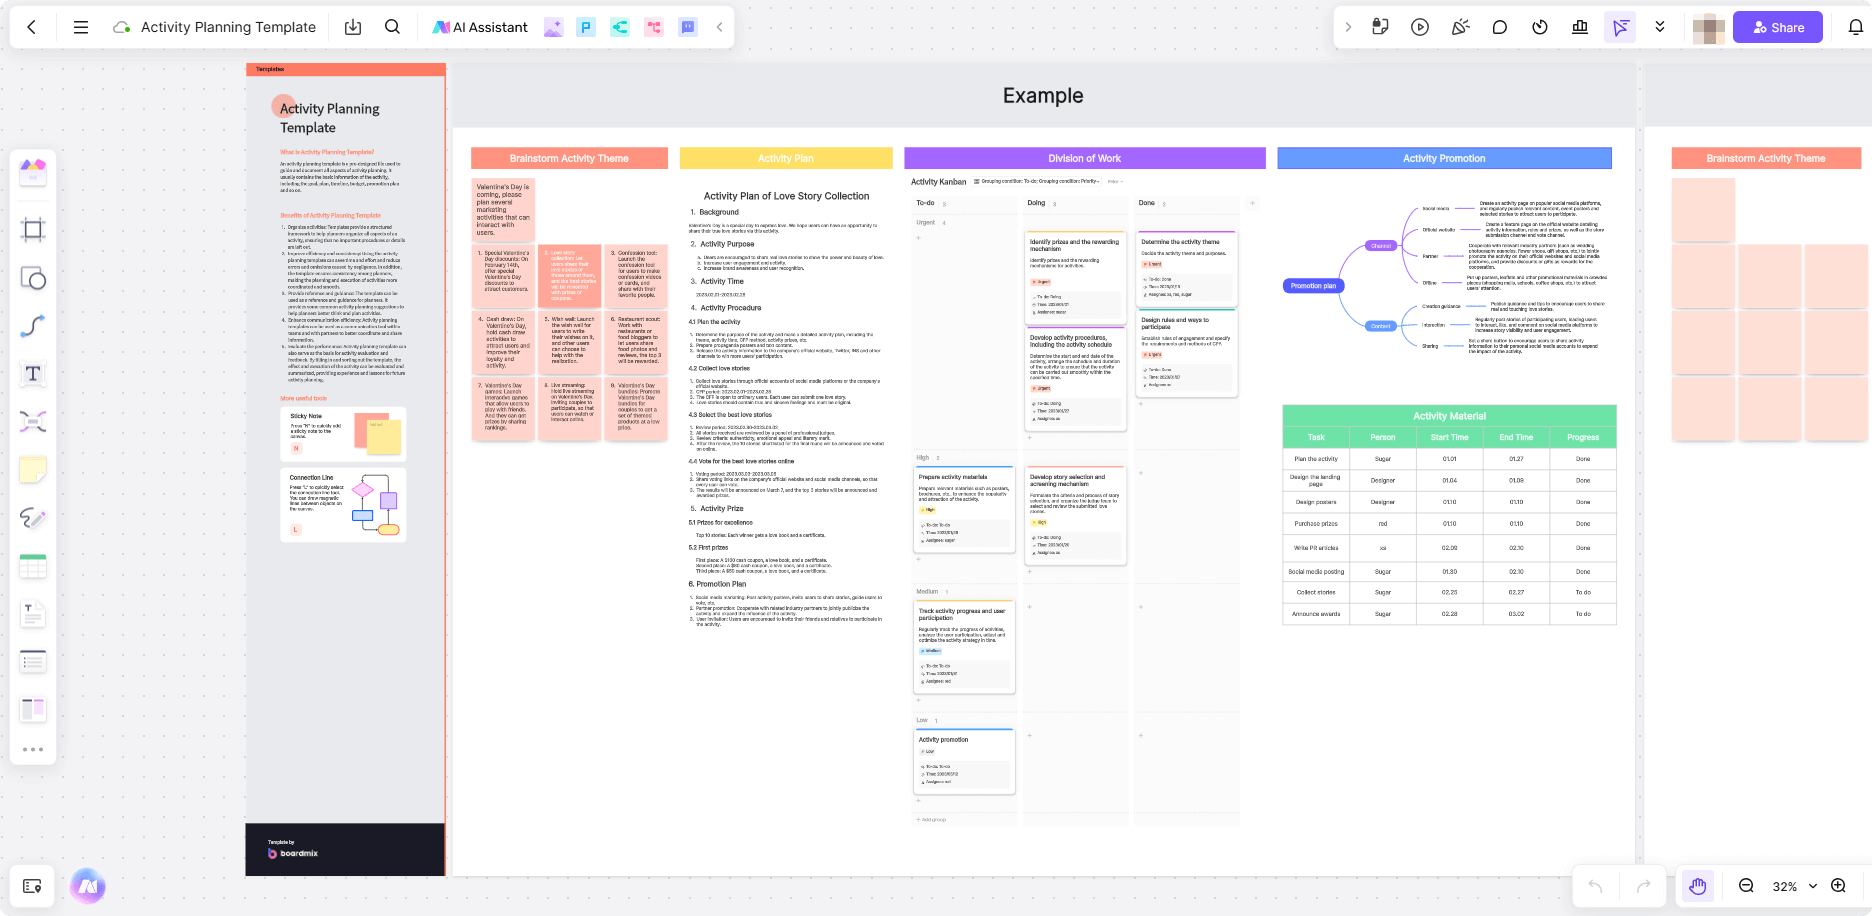Open the timer tool
Image resolution: width=1872 pixels, height=916 pixels.
[x=1540, y=27]
